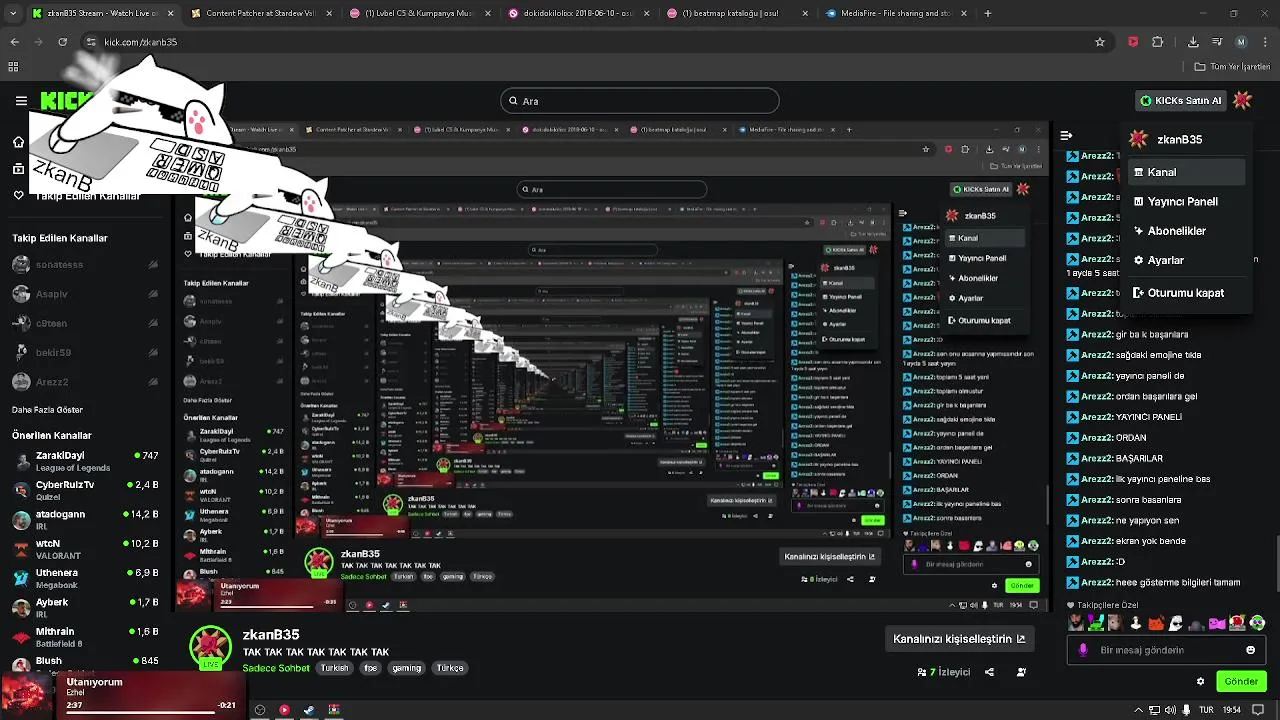
Task: Open followed channel Asaplv
Action: tap(85, 294)
